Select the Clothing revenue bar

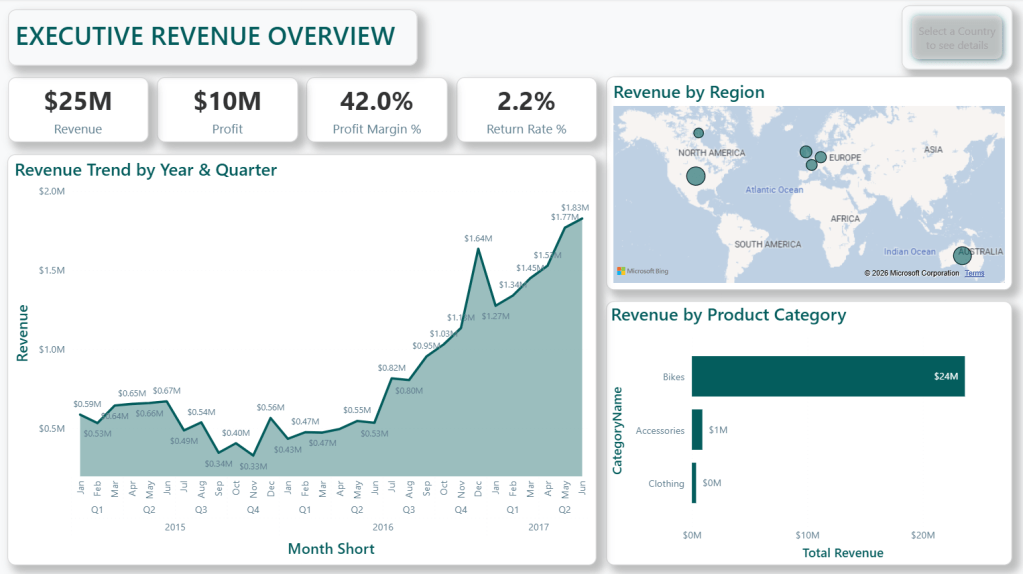pos(693,483)
